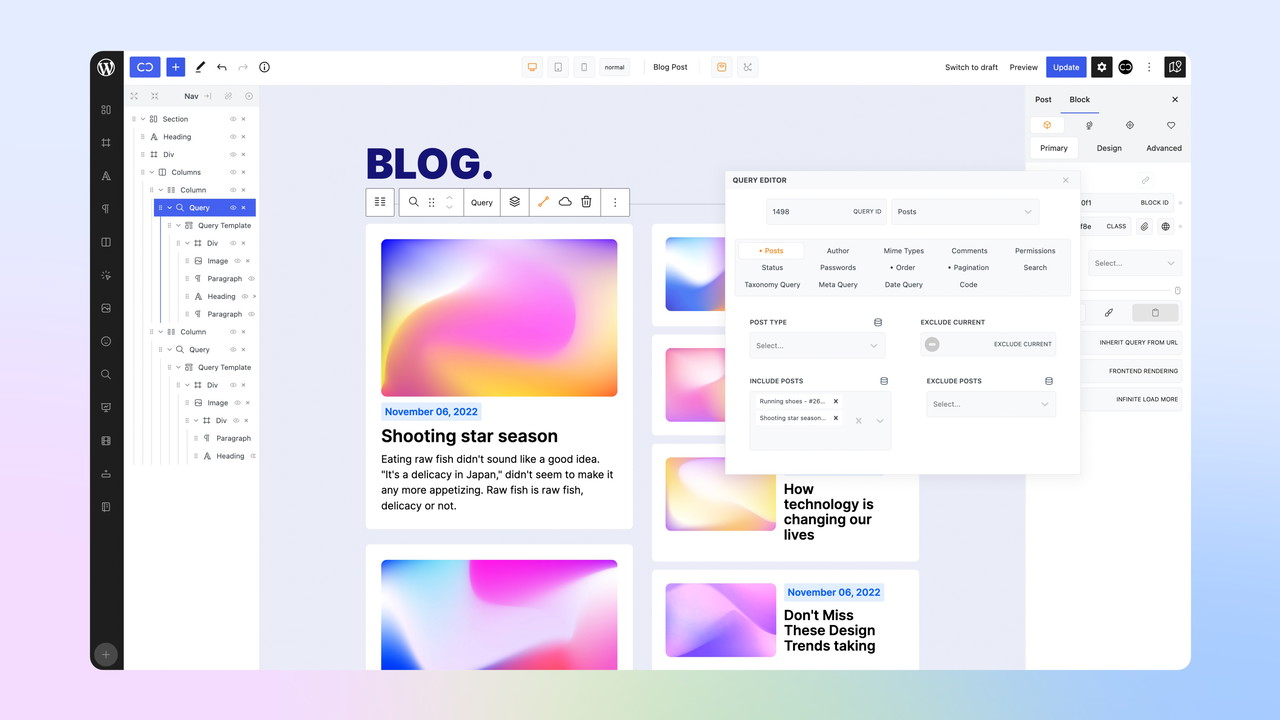Click the WordPress logo icon
Image resolution: width=1280 pixels, height=720 pixels.
pyautogui.click(x=106, y=68)
